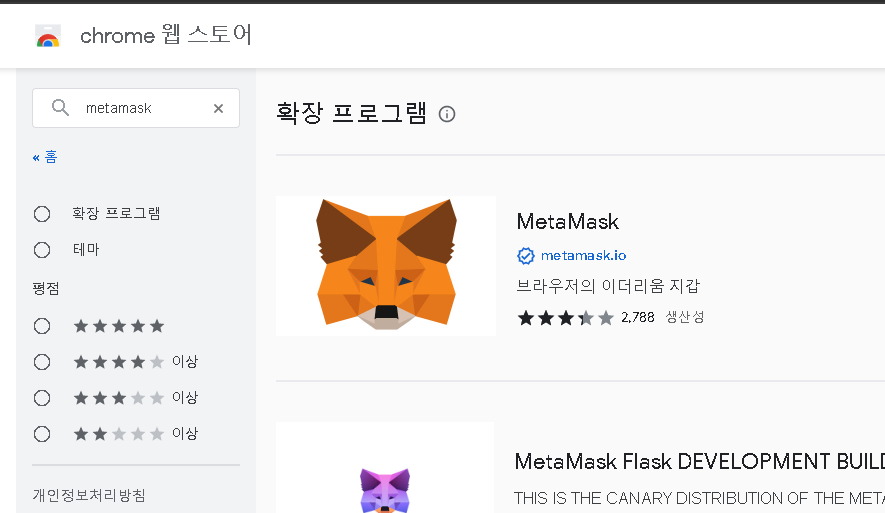This screenshot has height=513, width=885.
Task: Click the 평점 section label
Action: coord(46,289)
